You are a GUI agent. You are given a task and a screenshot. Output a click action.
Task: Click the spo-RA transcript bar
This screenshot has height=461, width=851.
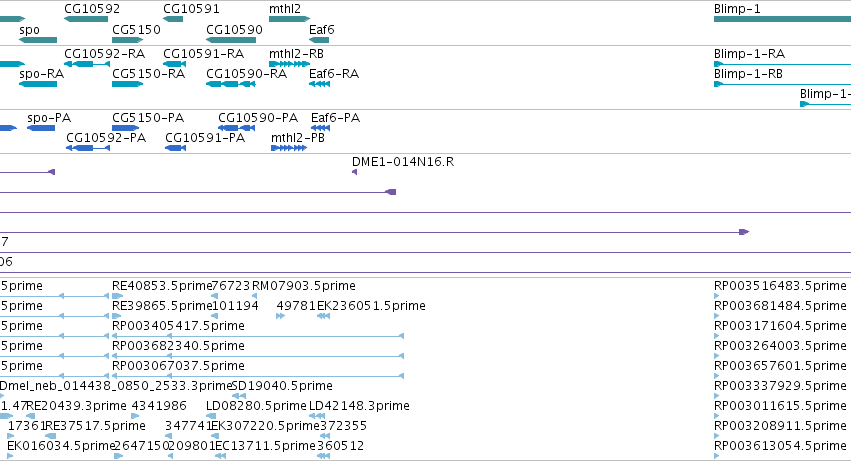[x=38, y=84]
